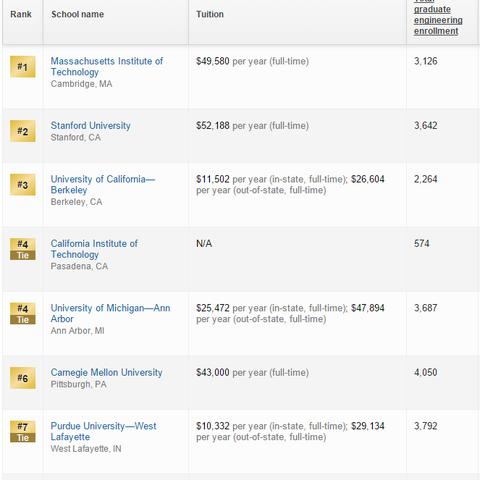Viewport: 480px width, 480px height.
Task: Click the School name column header
Action: [x=77, y=14]
